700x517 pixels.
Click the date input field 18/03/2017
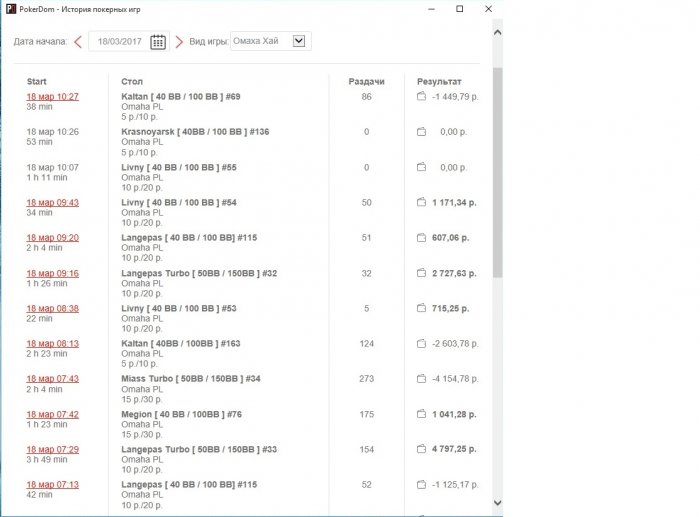point(120,42)
